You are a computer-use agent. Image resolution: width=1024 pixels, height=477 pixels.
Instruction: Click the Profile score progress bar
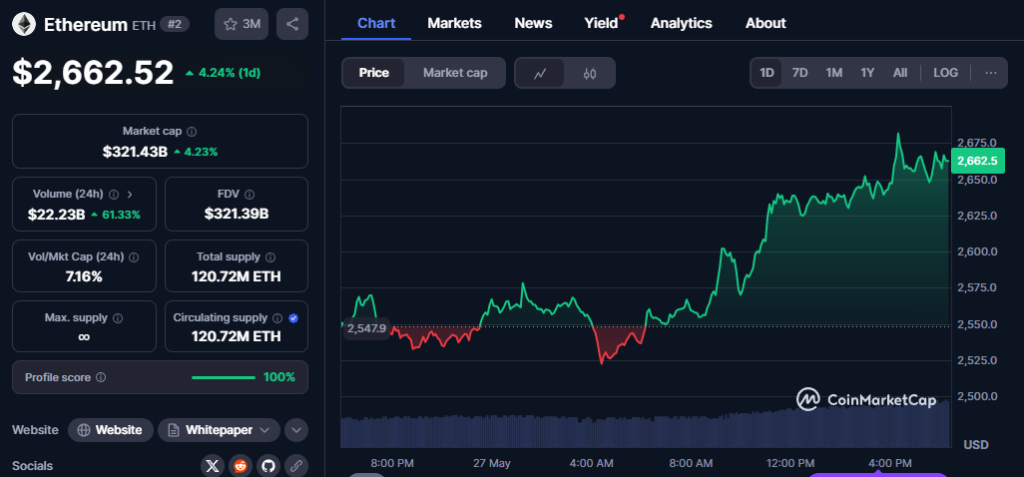coord(223,377)
